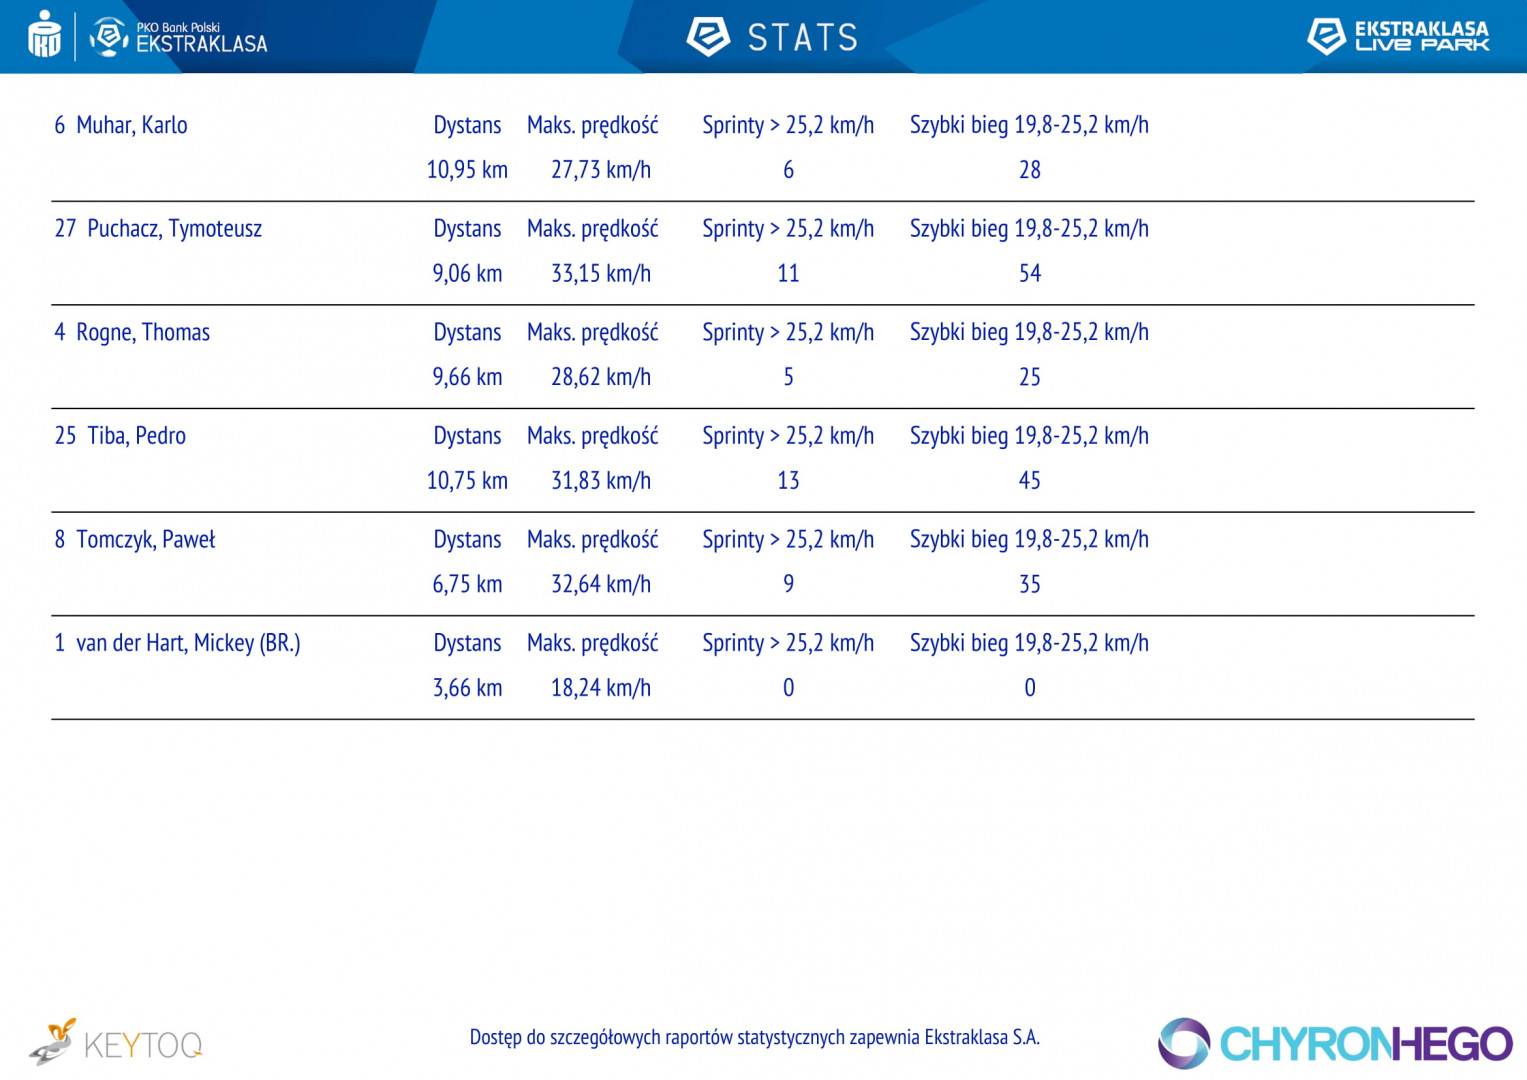Select the STATS header title

pyautogui.click(x=803, y=38)
